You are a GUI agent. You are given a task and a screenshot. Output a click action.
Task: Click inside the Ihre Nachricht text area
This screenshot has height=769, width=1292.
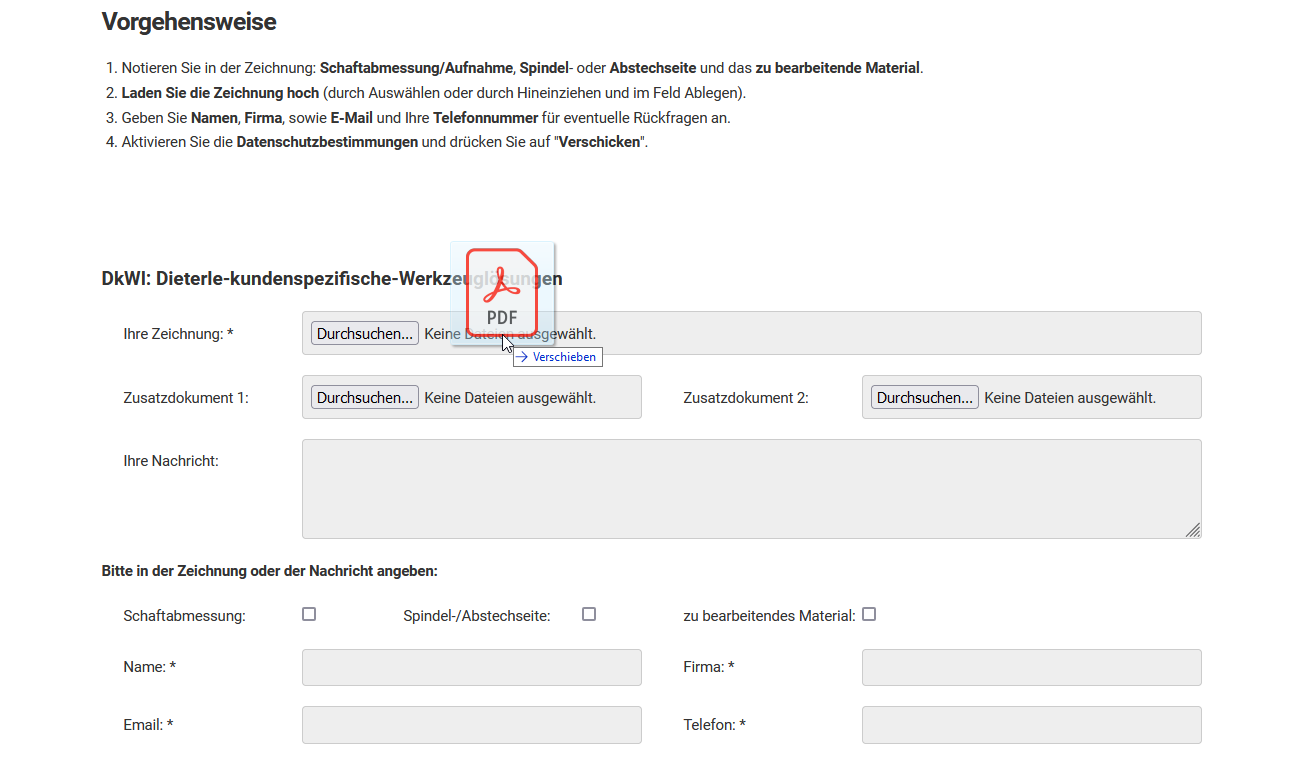click(x=751, y=488)
